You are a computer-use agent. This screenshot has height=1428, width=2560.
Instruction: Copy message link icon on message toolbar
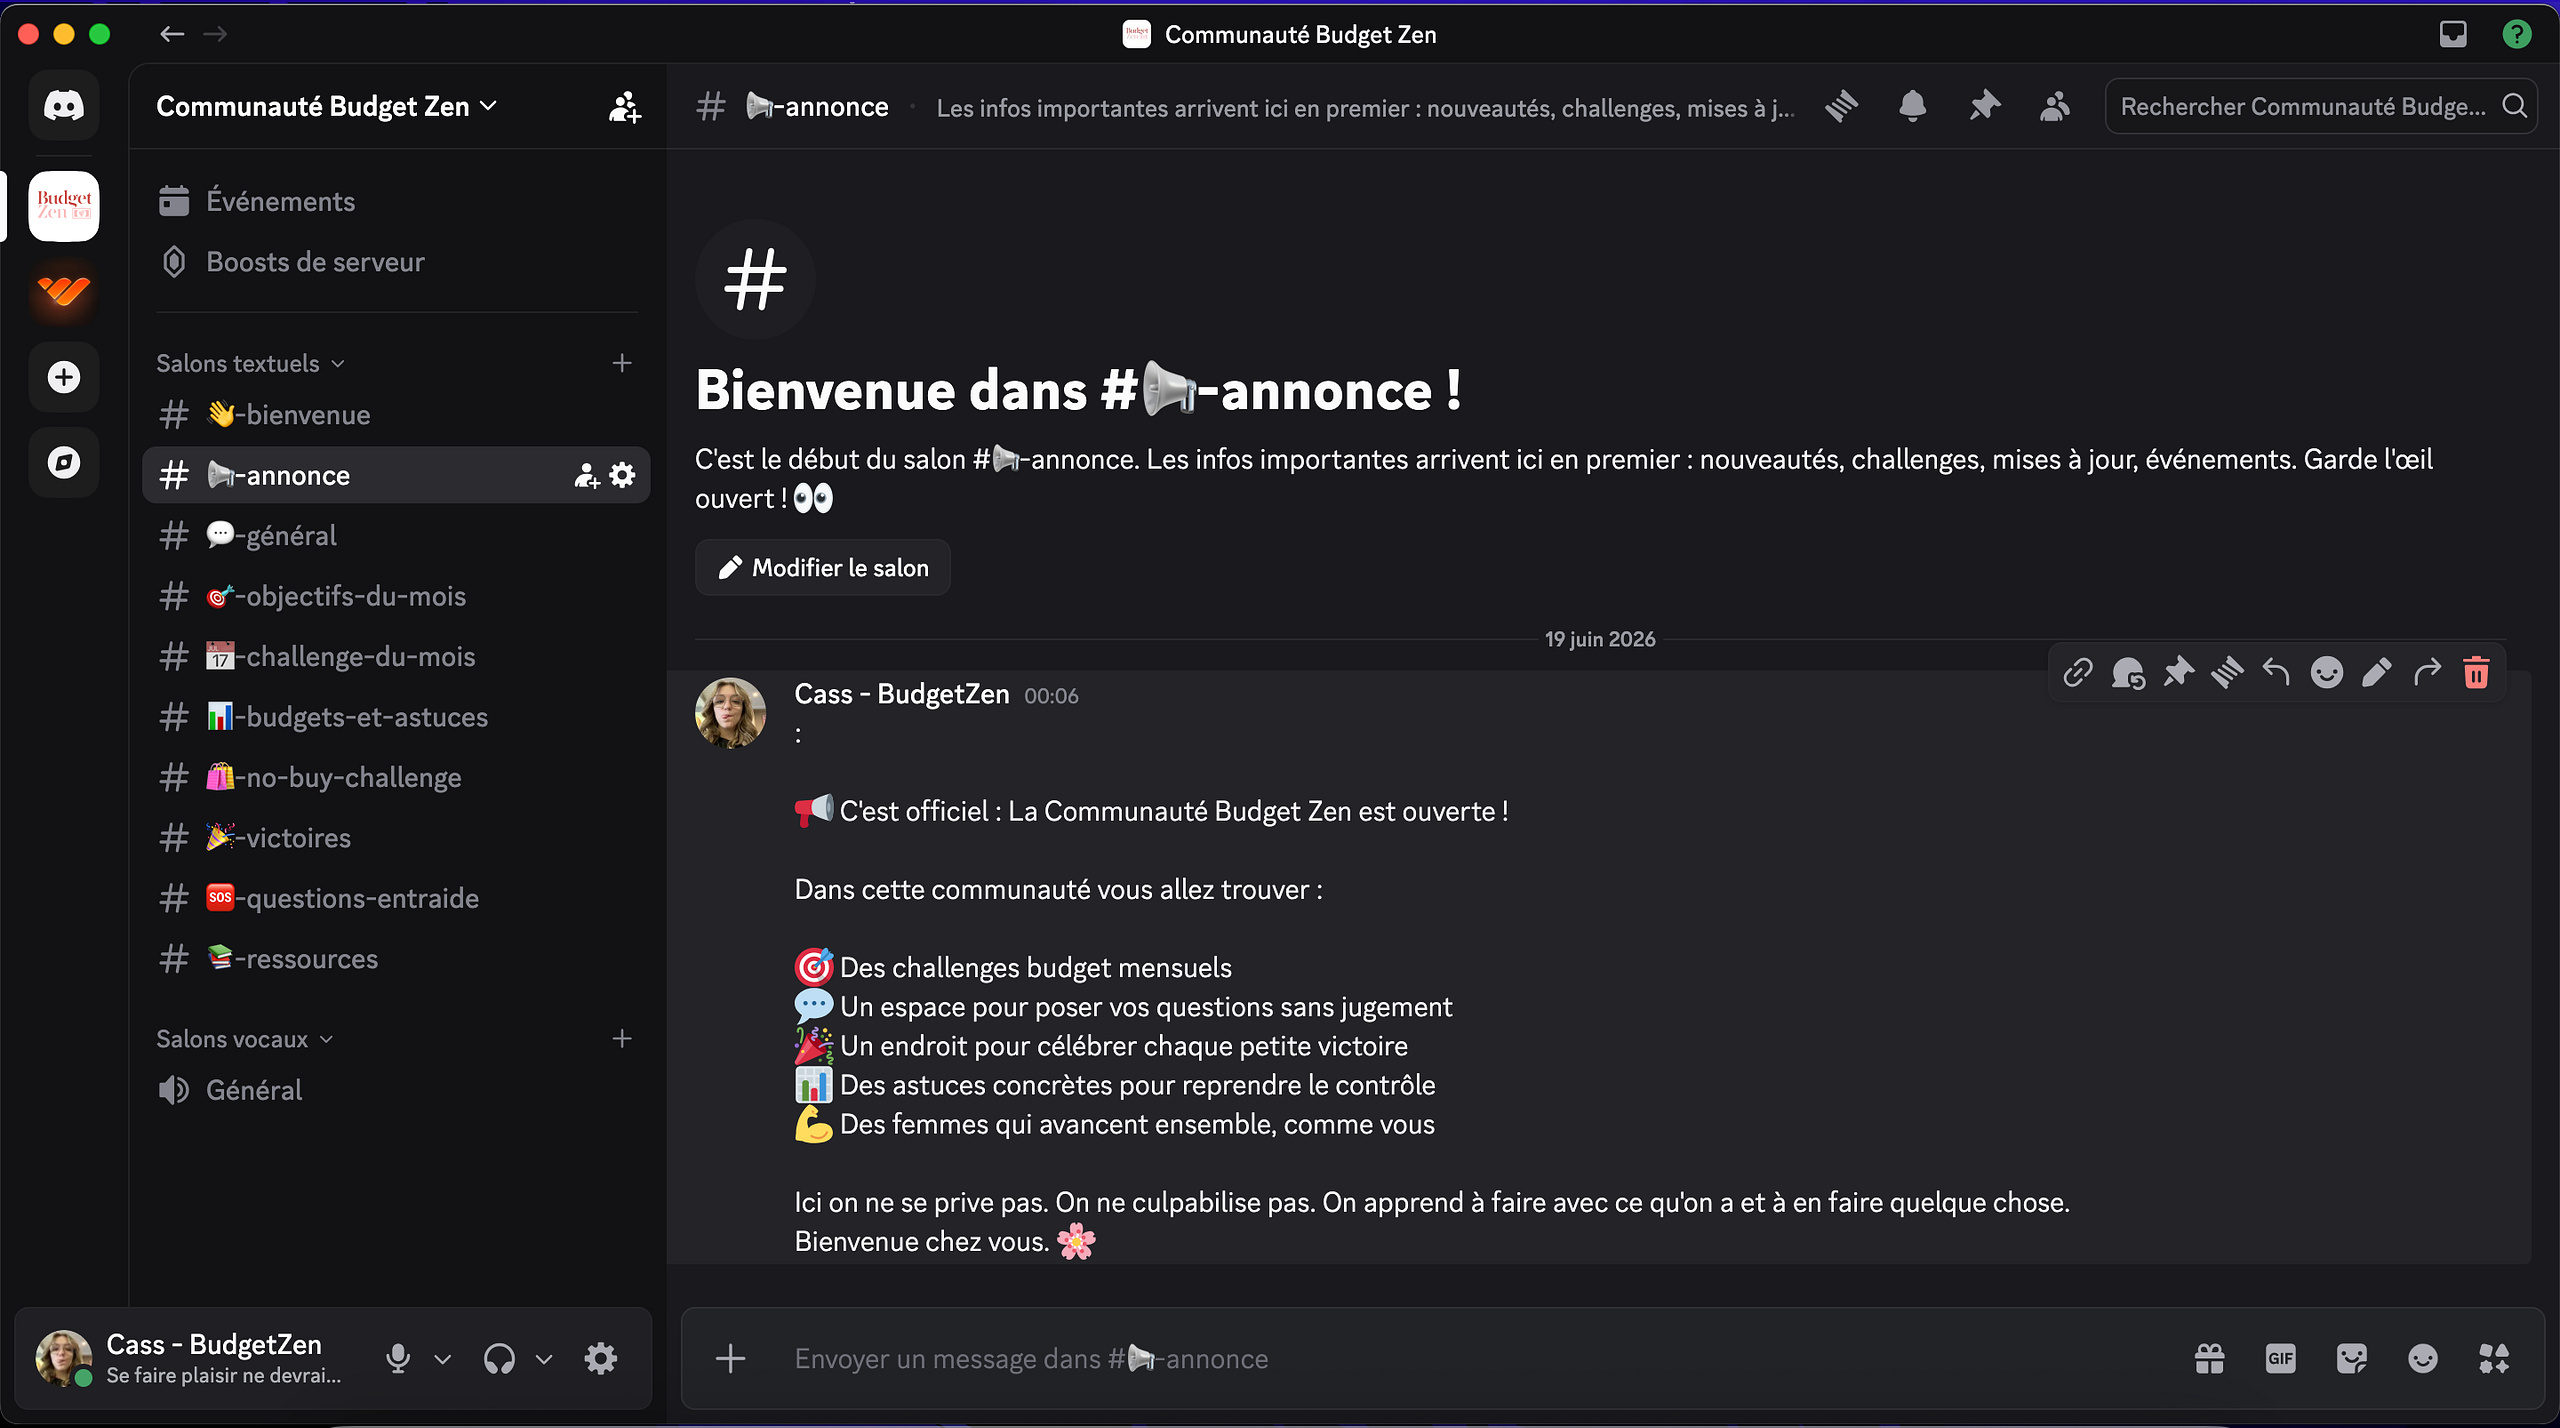pos(2077,673)
